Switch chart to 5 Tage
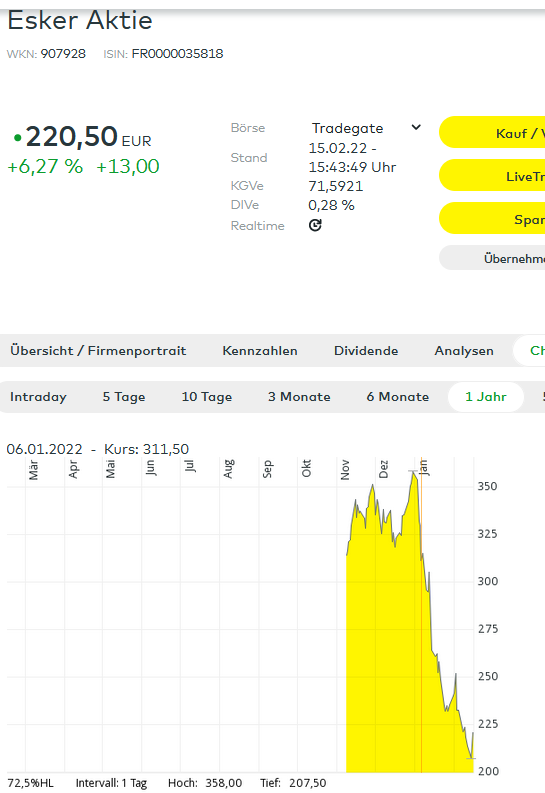This screenshot has width=545, height=793. click(124, 397)
